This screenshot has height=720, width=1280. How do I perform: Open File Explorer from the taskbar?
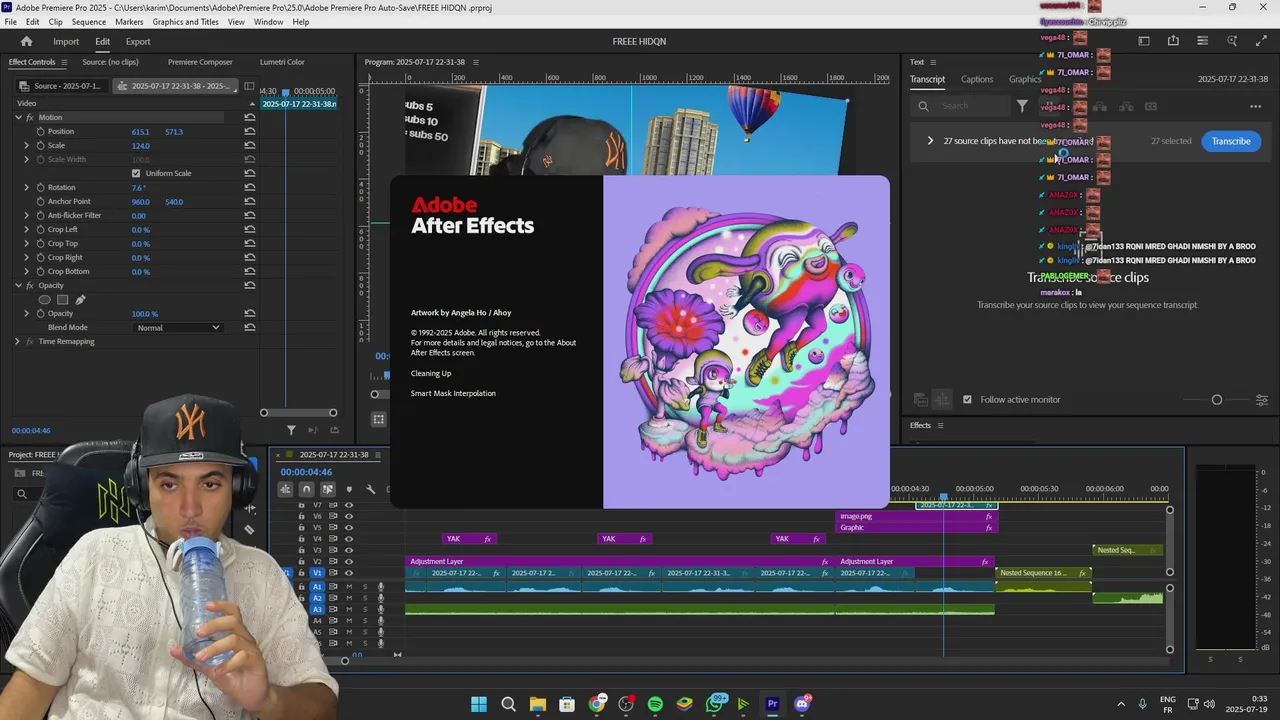(537, 704)
